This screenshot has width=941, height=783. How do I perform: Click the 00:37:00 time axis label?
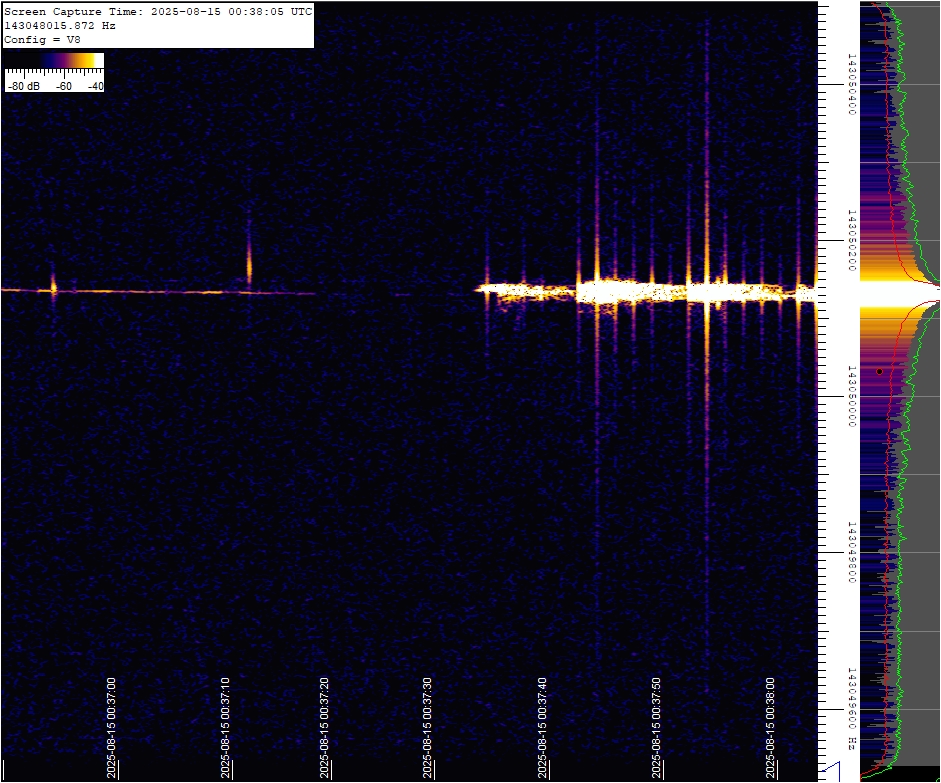pos(112,728)
